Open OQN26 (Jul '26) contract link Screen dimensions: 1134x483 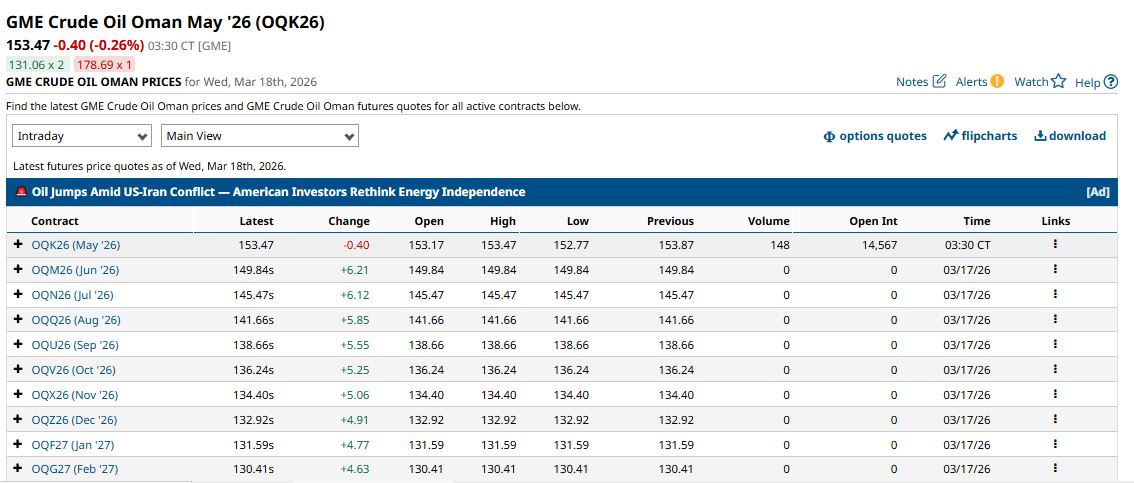72,295
